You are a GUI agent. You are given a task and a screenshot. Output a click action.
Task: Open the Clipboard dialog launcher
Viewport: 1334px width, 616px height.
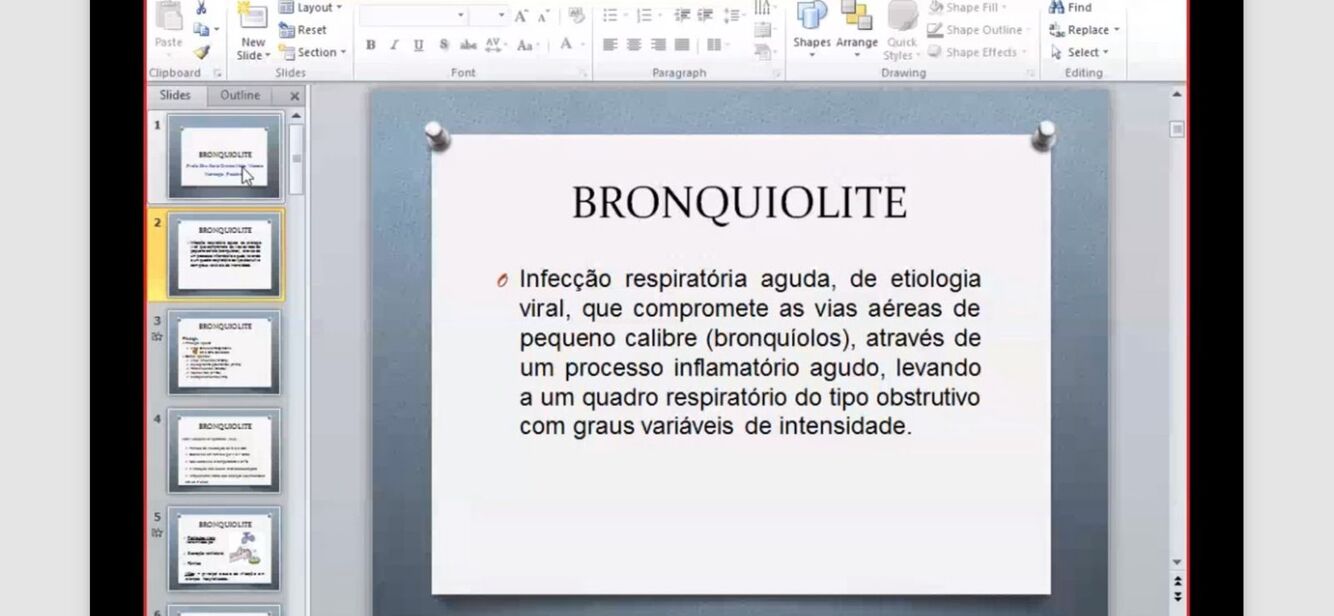[218, 73]
